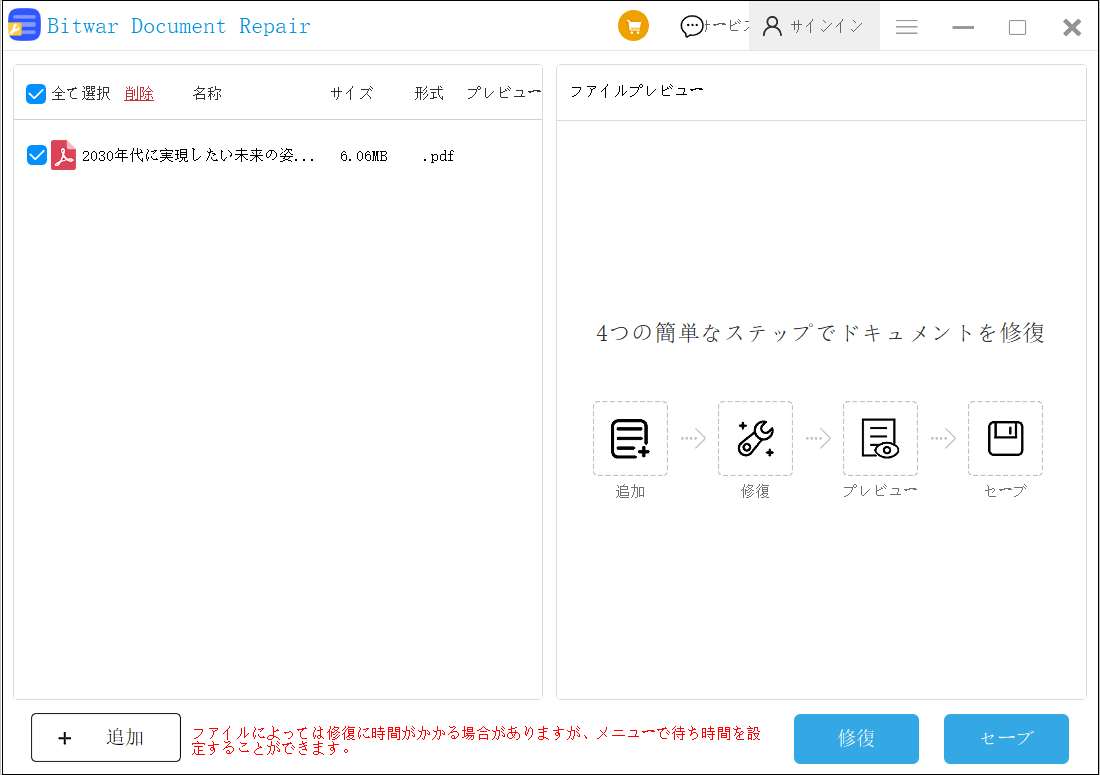Screen dimensions: 1100x775
Task: Open the hamburger menu
Action: [x=907, y=28]
